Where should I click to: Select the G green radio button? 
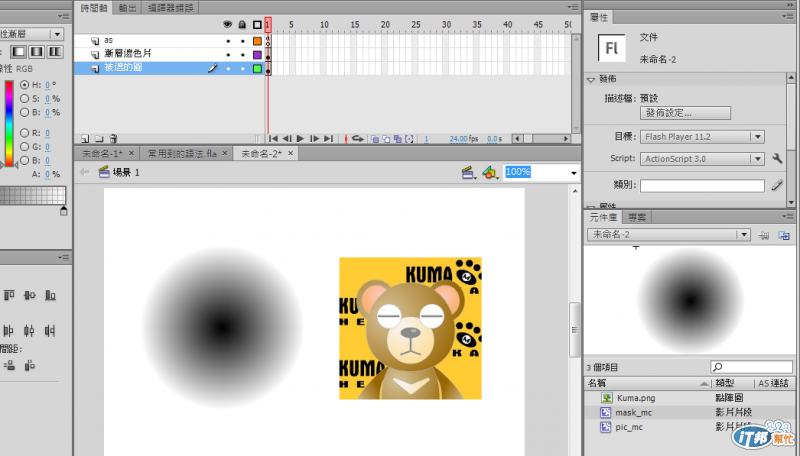tap(24, 146)
